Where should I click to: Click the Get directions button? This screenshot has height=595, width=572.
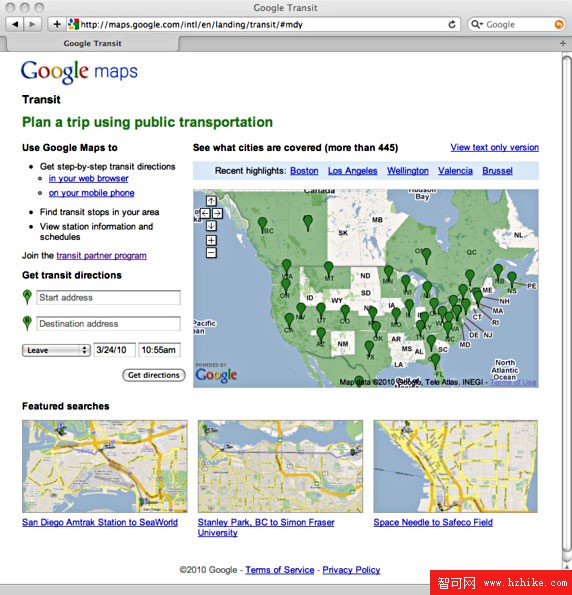tap(154, 375)
